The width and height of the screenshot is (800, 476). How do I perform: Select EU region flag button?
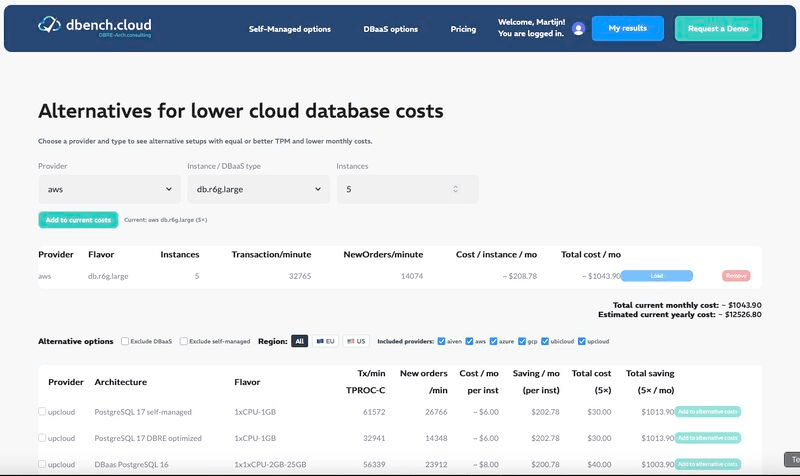click(325, 341)
